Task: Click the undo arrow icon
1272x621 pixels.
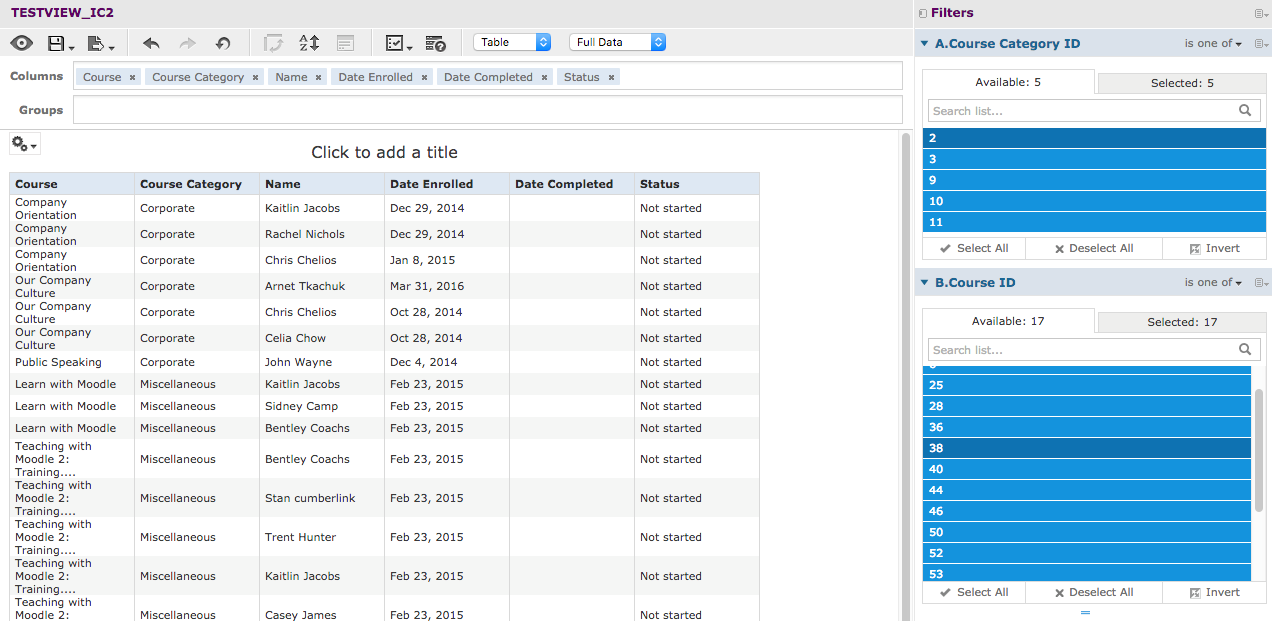Action: pyautogui.click(x=151, y=43)
